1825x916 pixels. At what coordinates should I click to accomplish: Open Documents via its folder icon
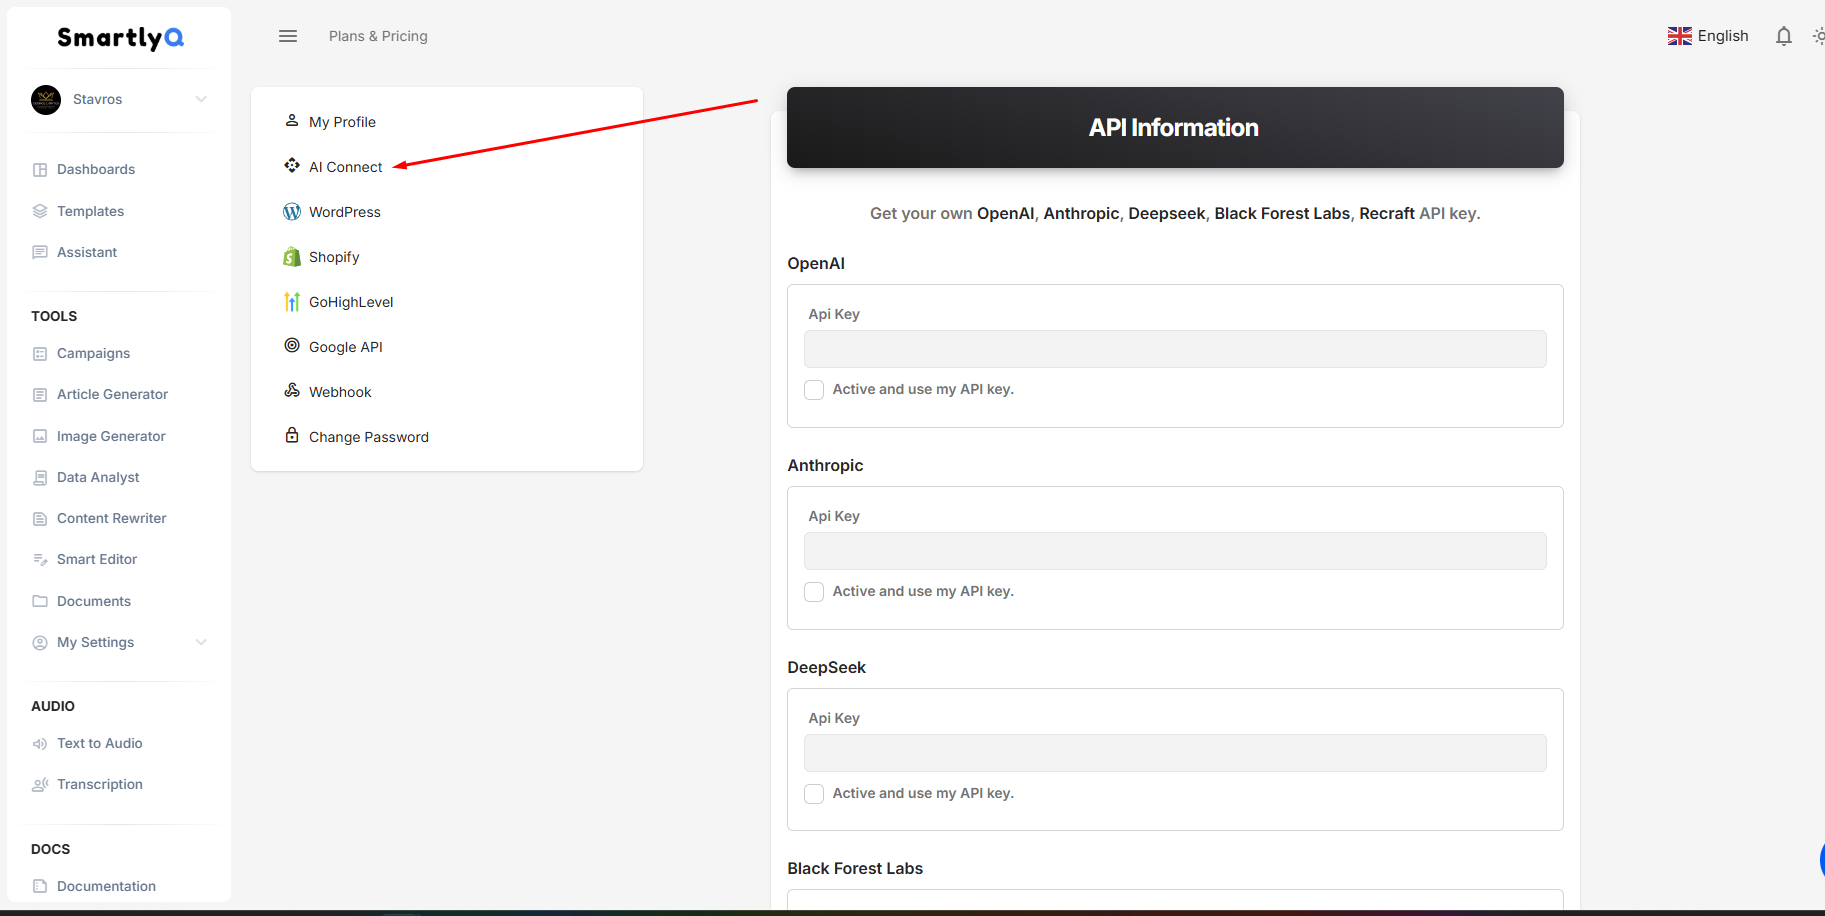[40, 601]
